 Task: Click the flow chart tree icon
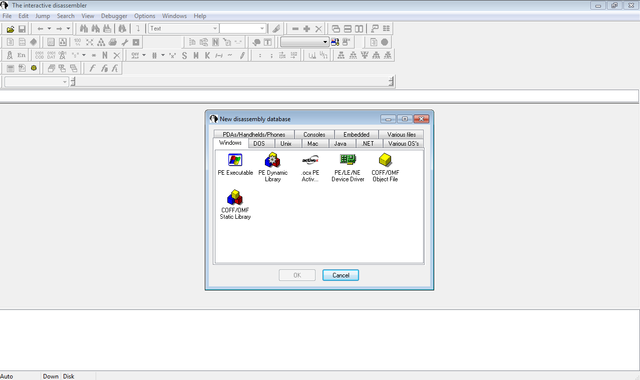point(101,42)
